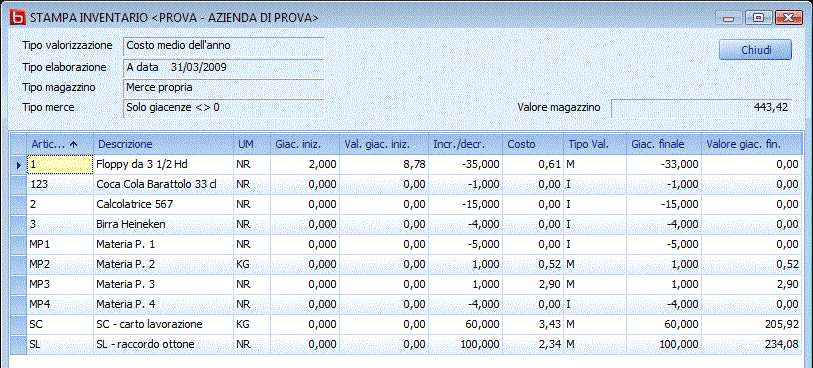Click the UM column header
The height and width of the screenshot is (368, 813).
(x=251, y=144)
